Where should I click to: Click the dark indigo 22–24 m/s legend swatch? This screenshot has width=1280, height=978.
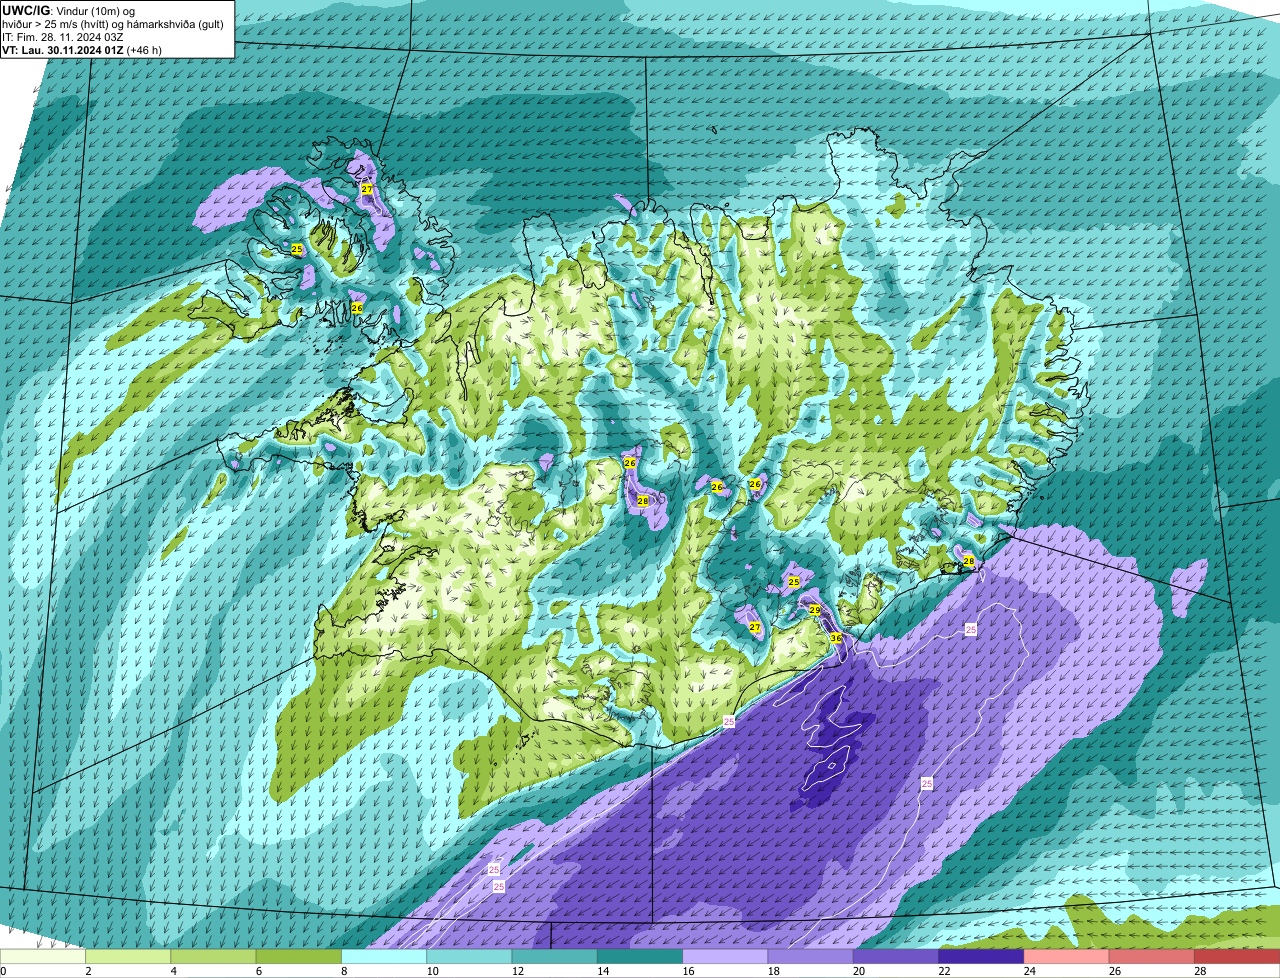(x=981, y=956)
